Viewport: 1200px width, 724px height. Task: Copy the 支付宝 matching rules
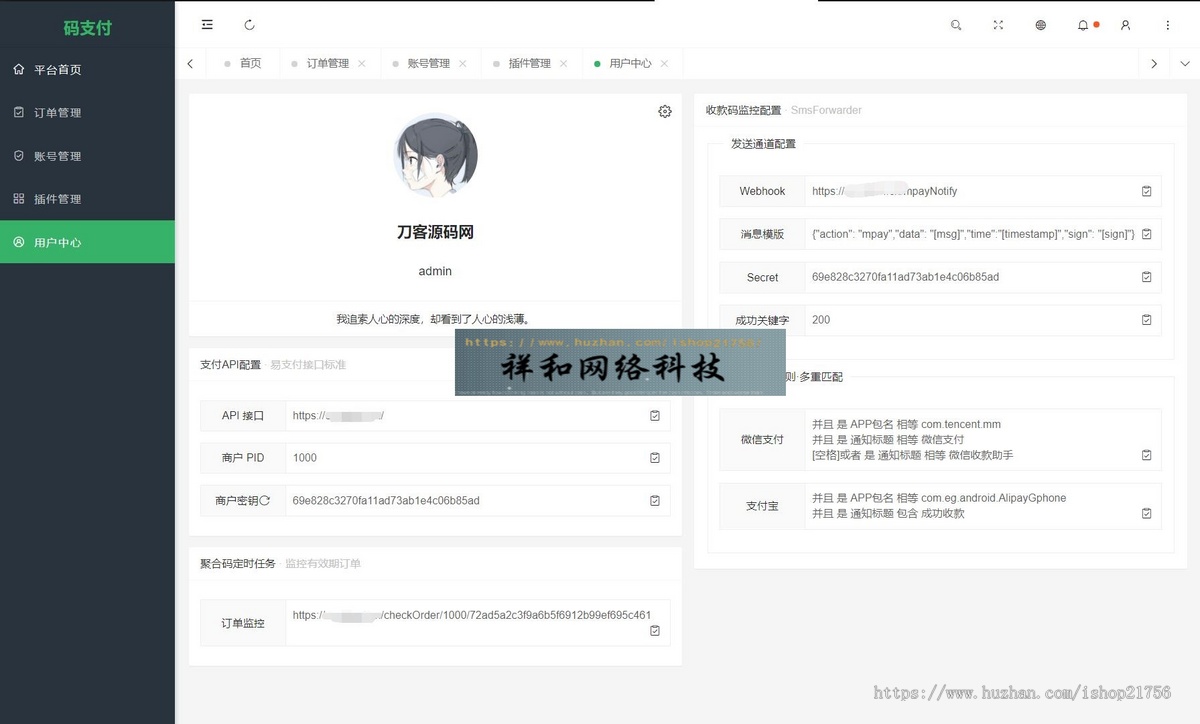(1147, 513)
